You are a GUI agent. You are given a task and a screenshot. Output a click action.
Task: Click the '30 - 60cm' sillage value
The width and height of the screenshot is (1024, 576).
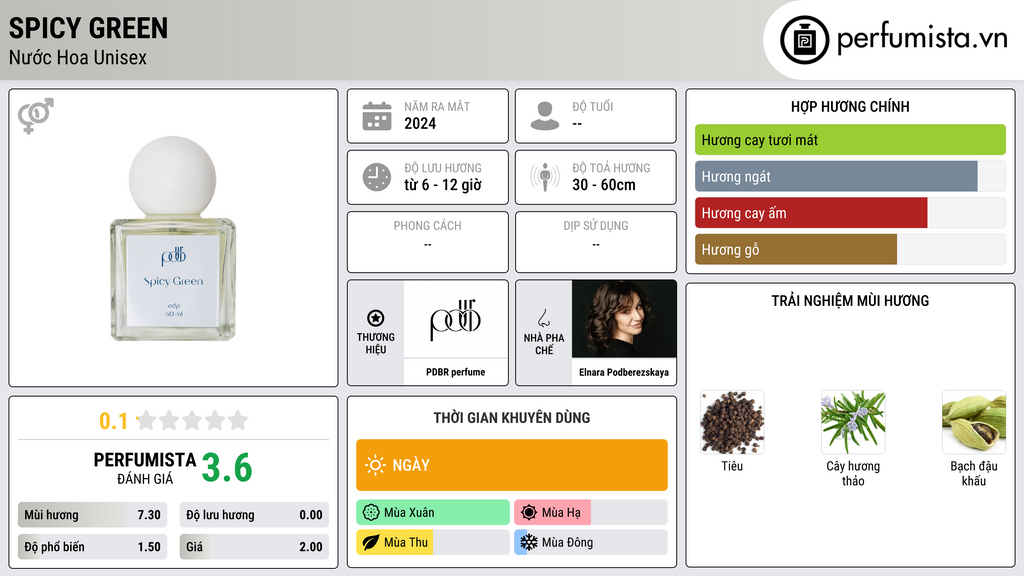pyautogui.click(x=604, y=185)
